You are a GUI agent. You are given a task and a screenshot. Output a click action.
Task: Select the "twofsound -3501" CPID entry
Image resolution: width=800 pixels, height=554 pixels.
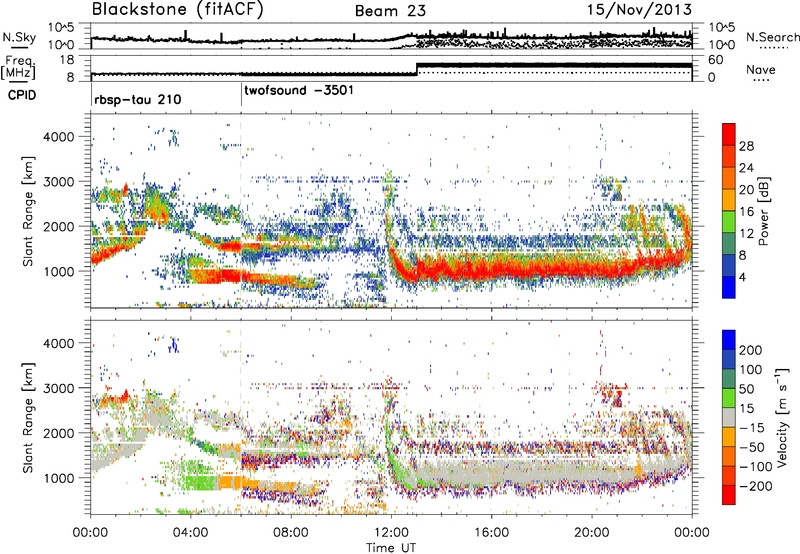[x=299, y=91]
